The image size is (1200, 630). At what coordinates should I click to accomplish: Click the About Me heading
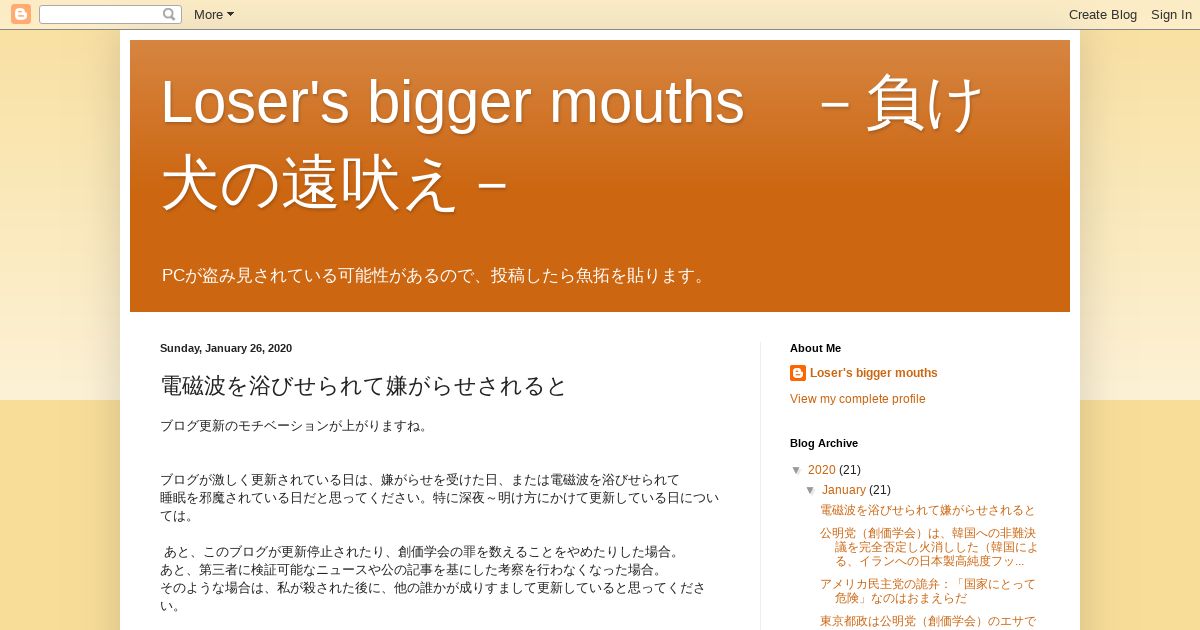coord(815,348)
